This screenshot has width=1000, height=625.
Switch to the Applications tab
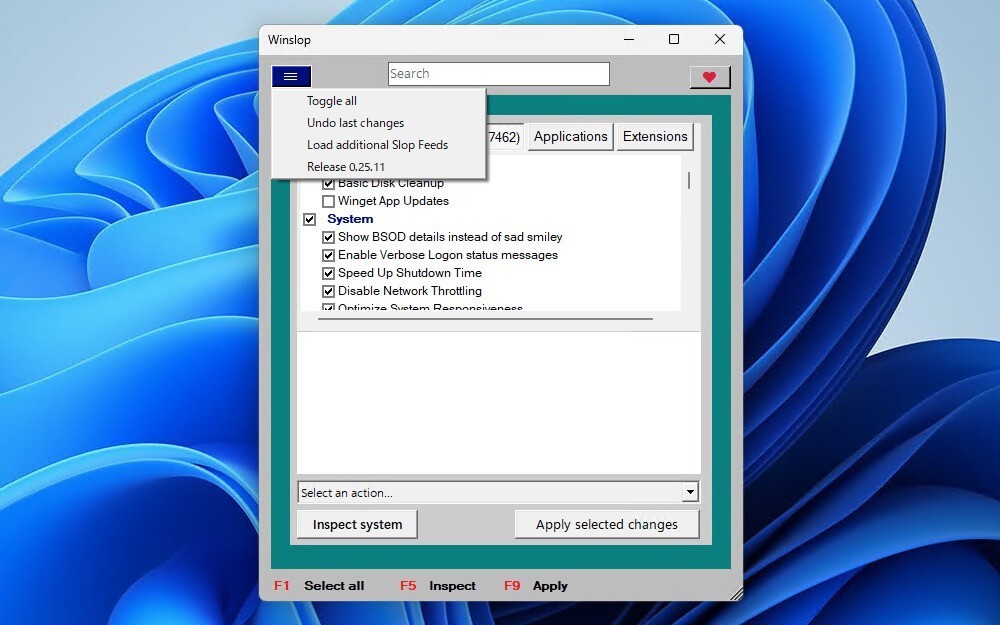[570, 137]
